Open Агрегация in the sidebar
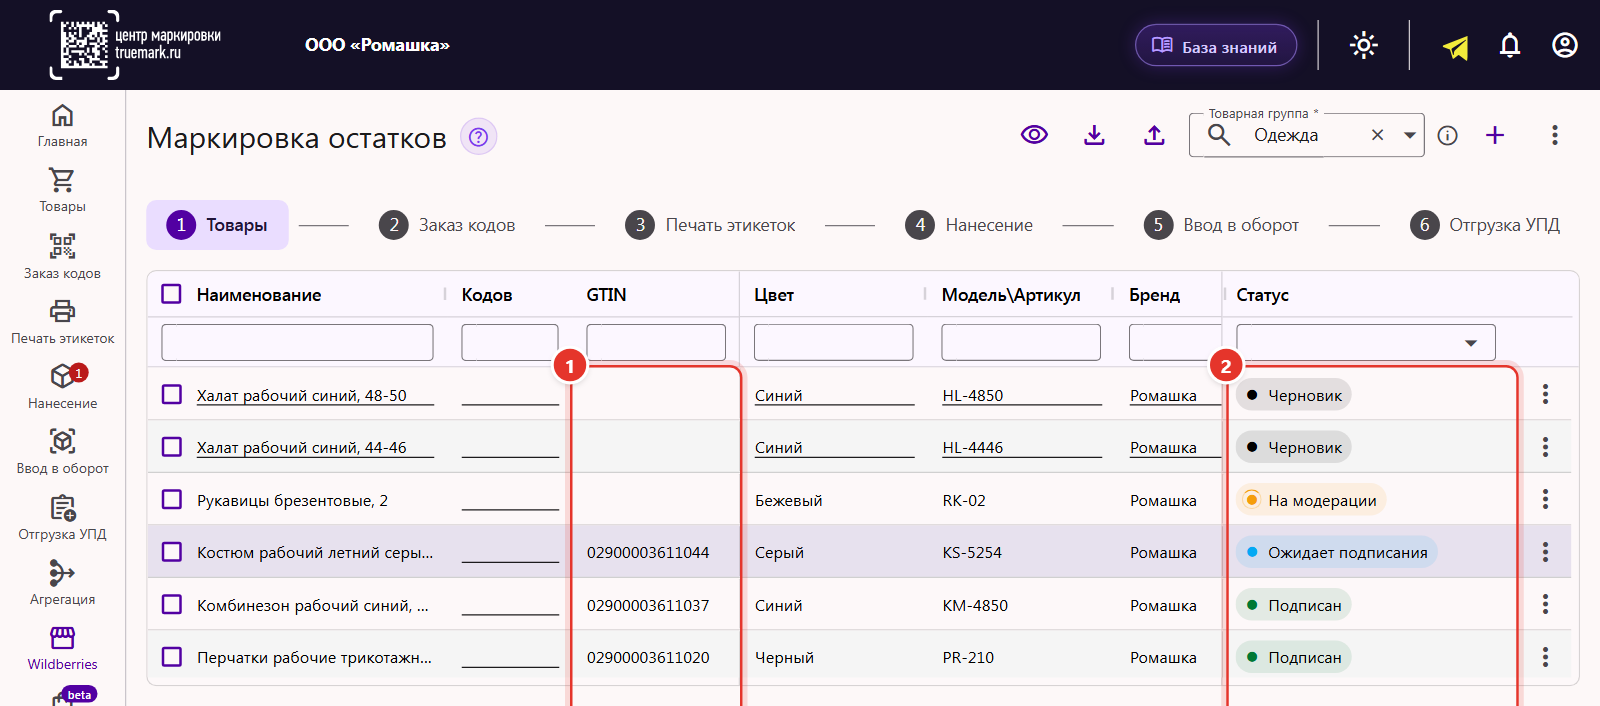Viewport: 1600px width, 706px height. tap(62, 583)
